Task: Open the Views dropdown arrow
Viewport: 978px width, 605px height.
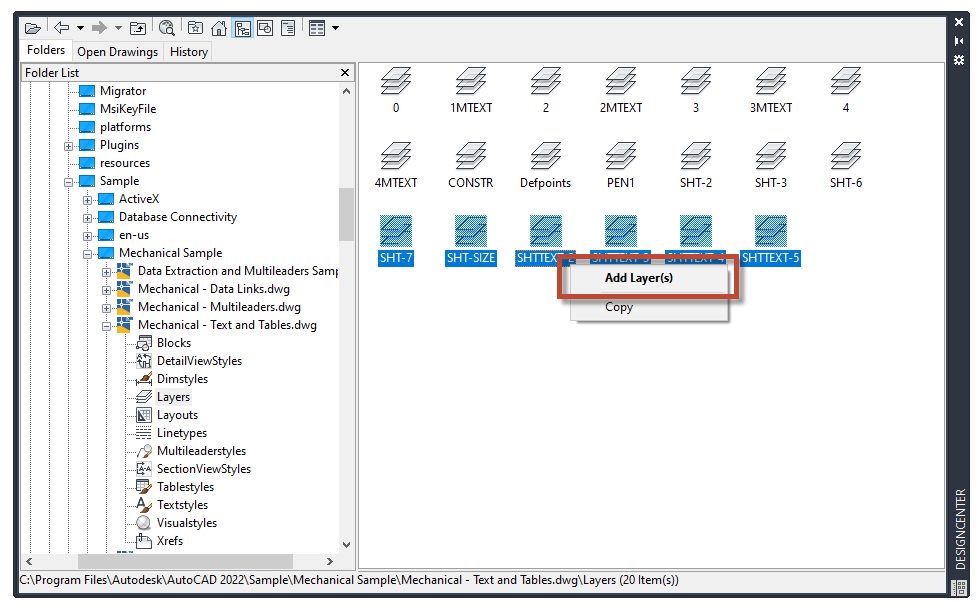Action: (336, 28)
